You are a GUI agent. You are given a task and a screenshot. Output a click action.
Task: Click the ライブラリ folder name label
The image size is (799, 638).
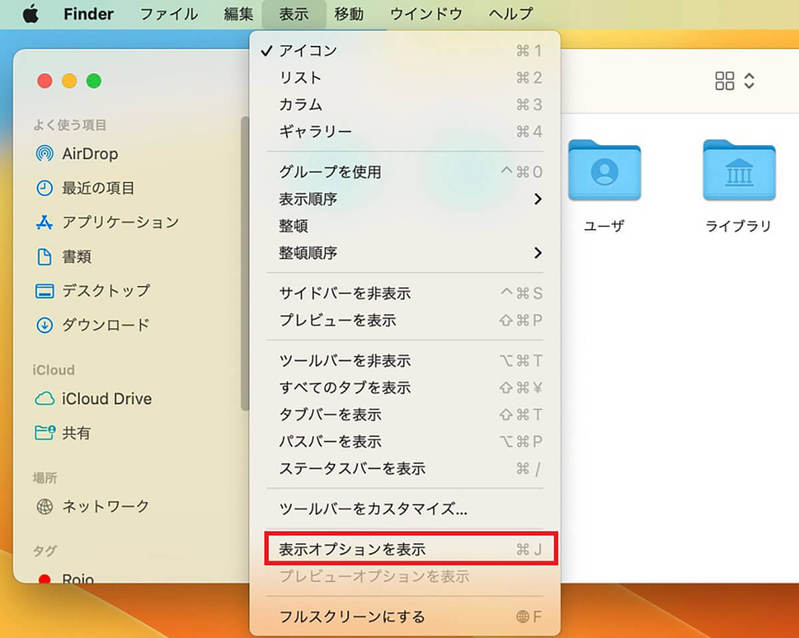[x=739, y=226]
